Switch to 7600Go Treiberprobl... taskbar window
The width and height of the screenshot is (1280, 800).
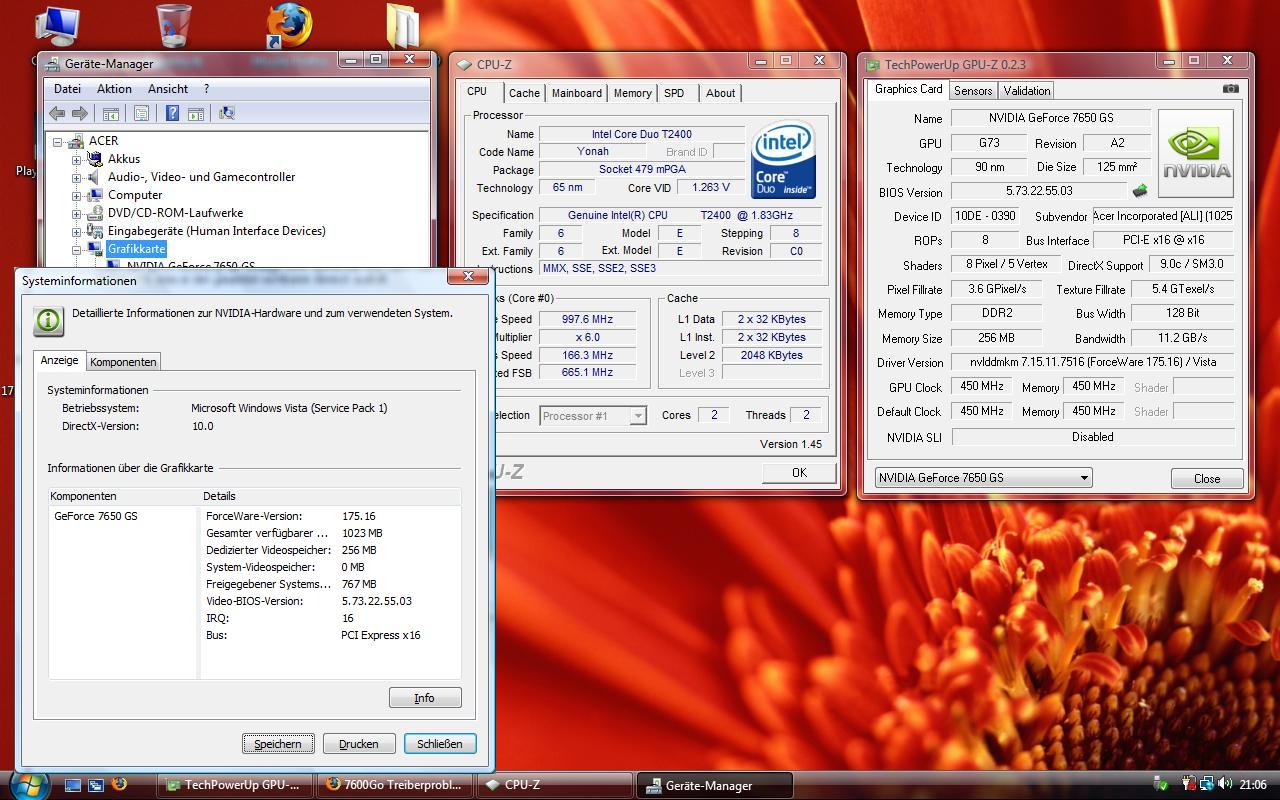[x=394, y=785]
